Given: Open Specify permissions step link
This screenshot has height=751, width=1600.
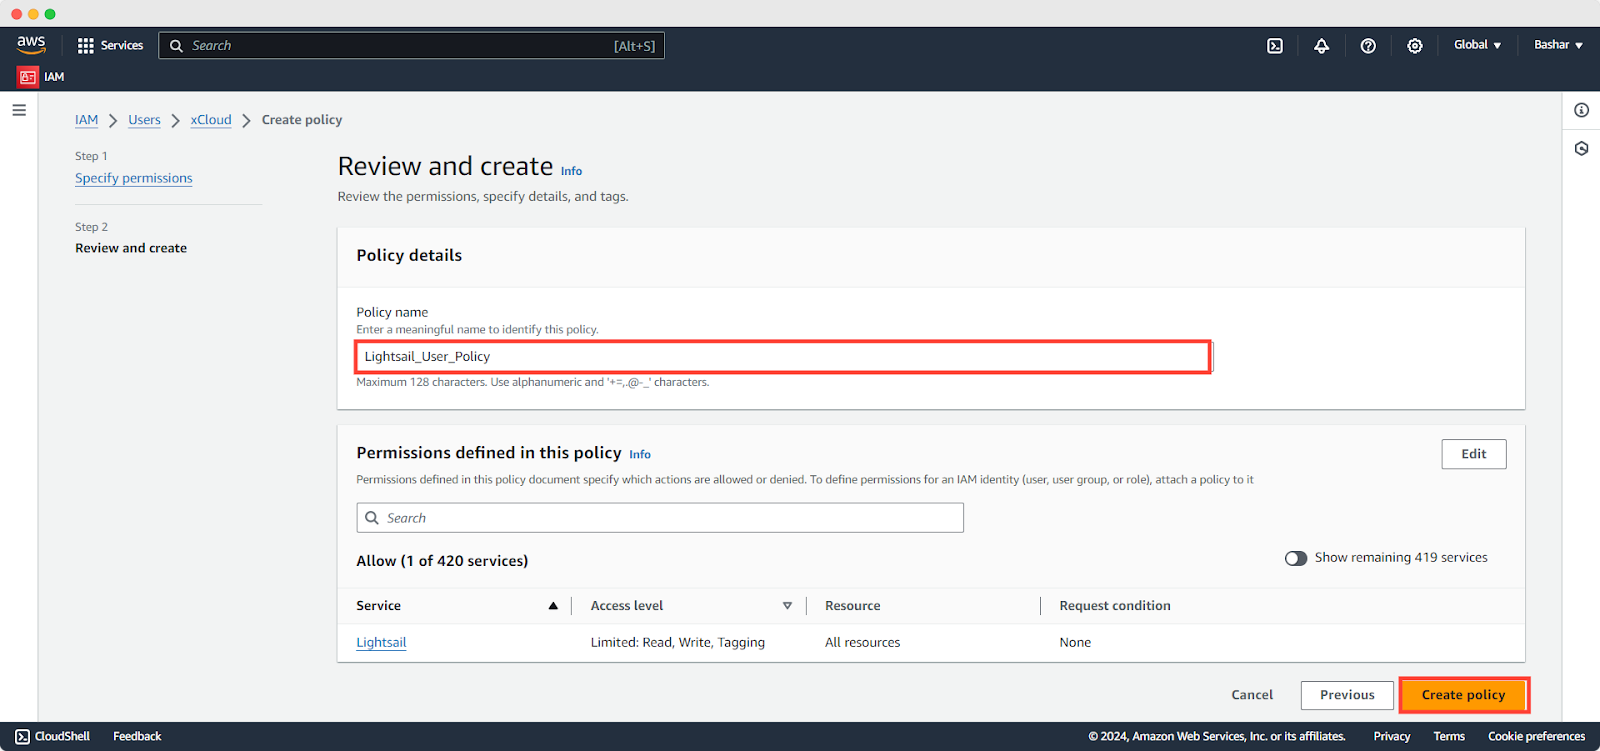Looking at the screenshot, I should tap(134, 178).
